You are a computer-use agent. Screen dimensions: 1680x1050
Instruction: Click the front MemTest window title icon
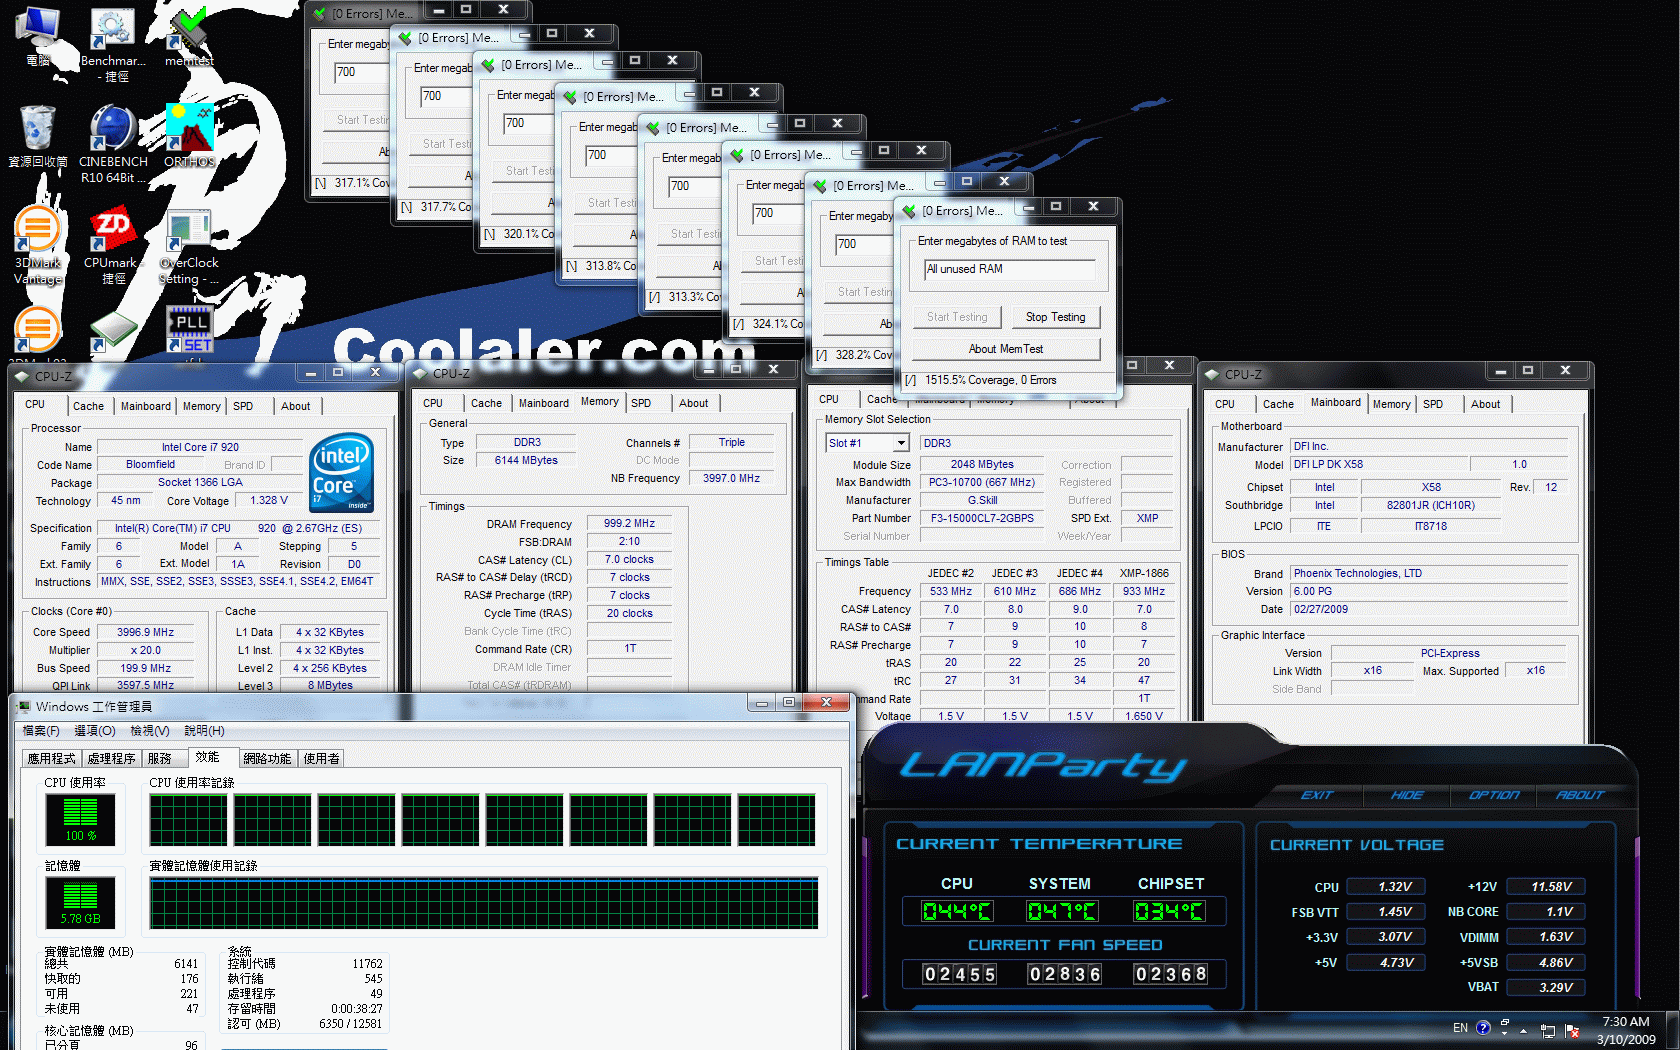910,211
